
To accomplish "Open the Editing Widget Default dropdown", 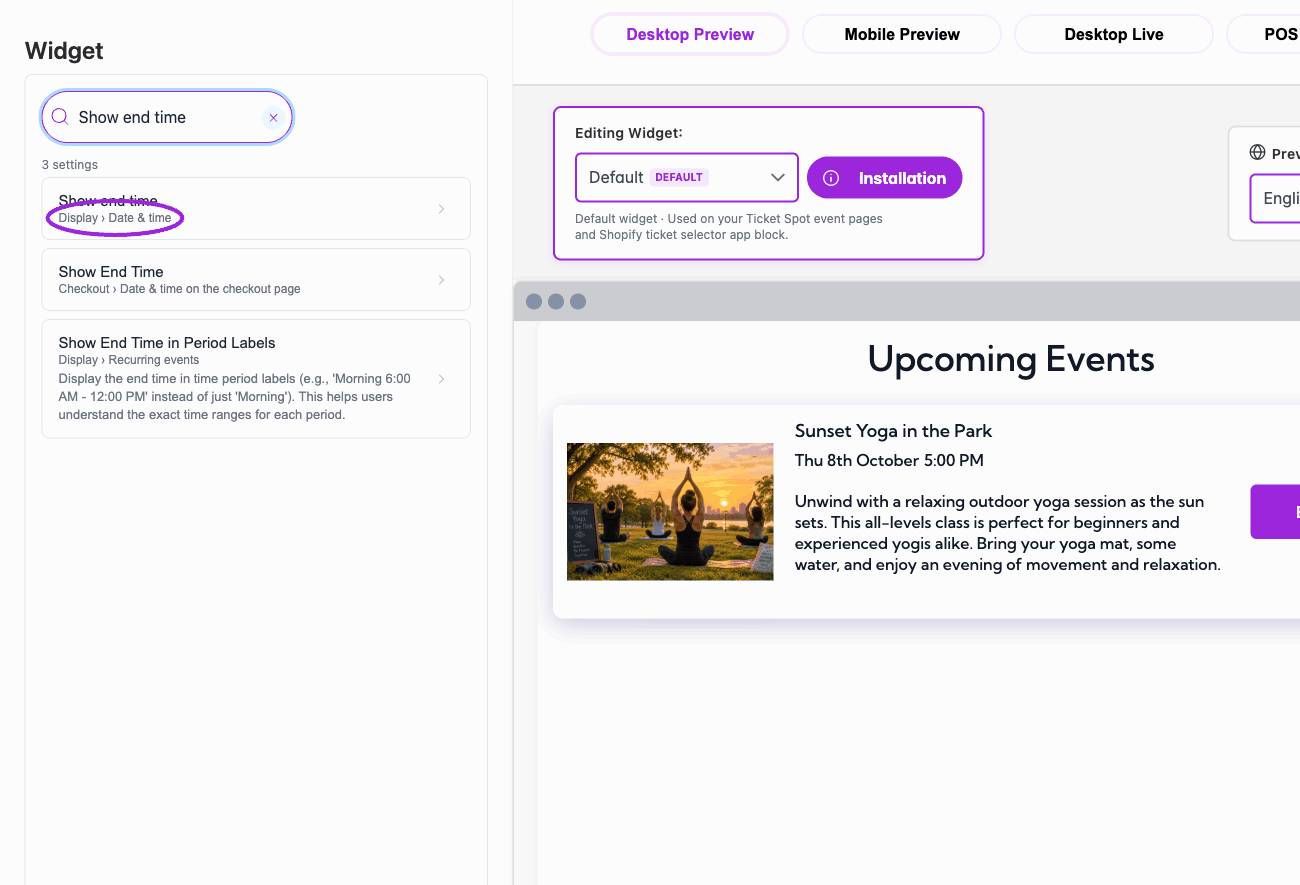I will tap(687, 177).
